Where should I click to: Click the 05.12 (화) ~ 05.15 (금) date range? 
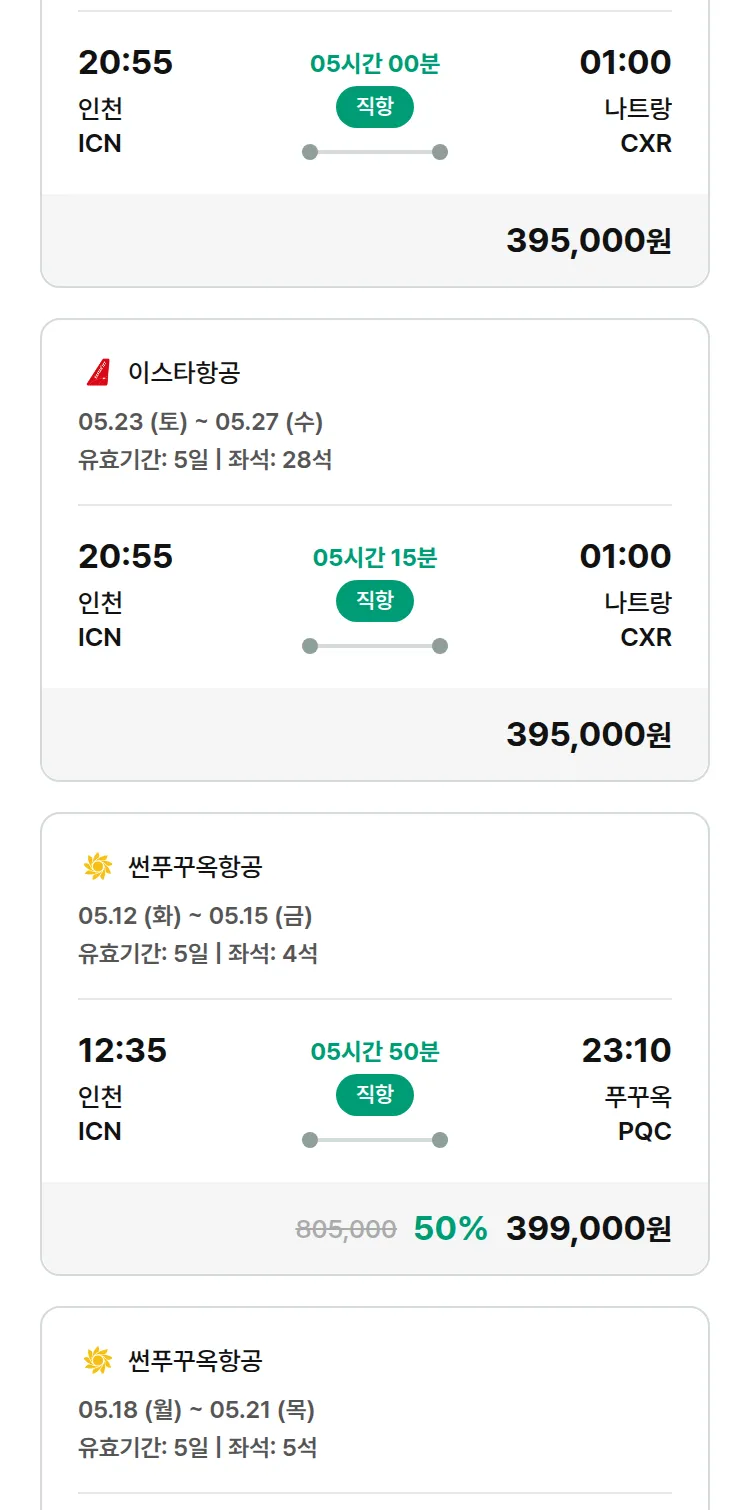(195, 916)
